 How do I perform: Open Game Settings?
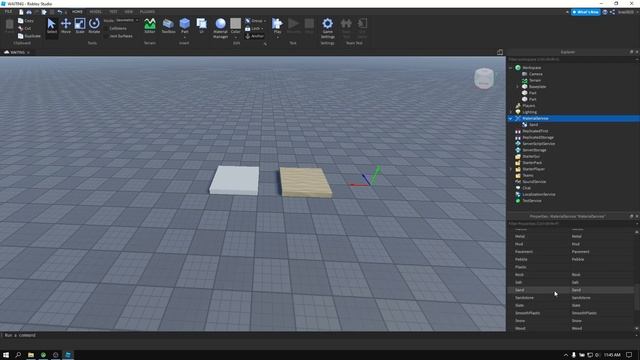point(327,28)
